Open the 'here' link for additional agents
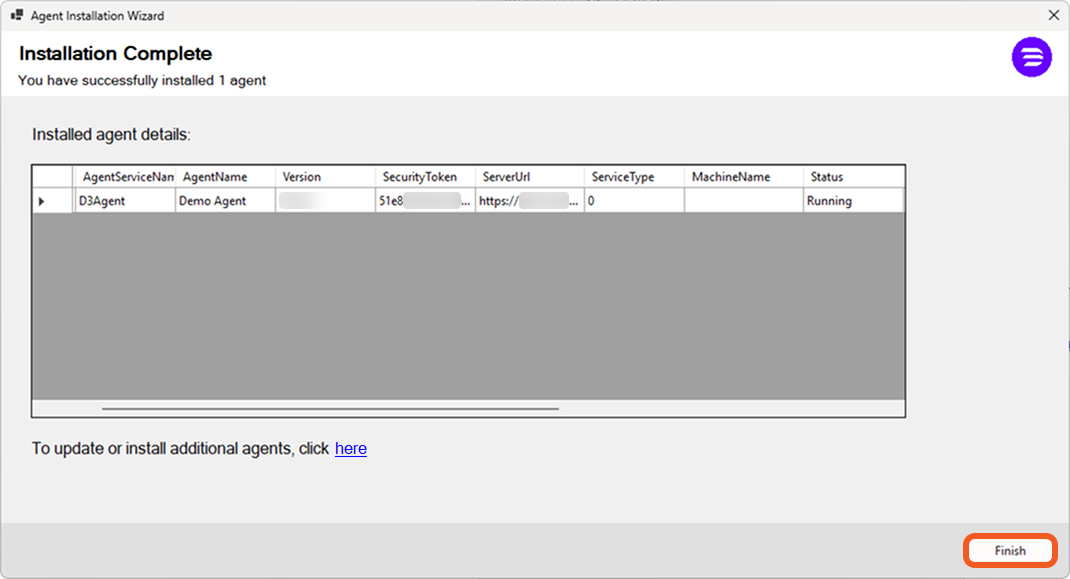Image resolution: width=1070 pixels, height=579 pixels. [x=351, y=449]
